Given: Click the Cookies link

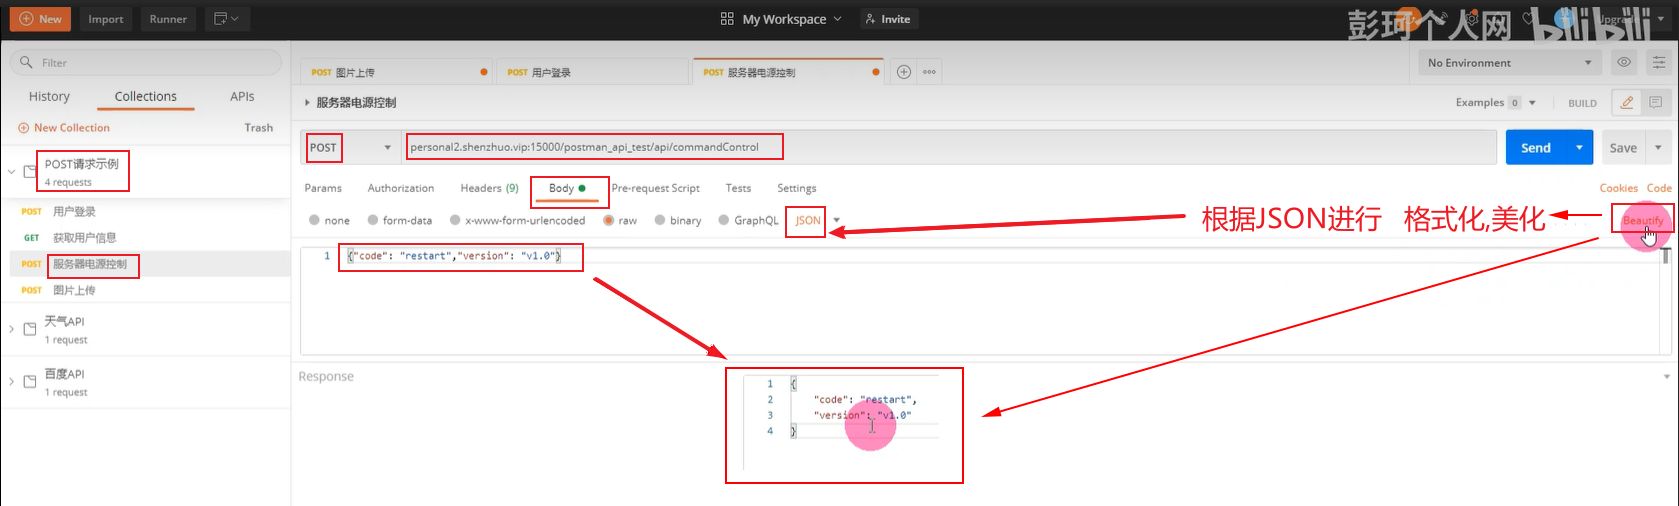Looking at the screenshot, I should [x=1617, y=188].
